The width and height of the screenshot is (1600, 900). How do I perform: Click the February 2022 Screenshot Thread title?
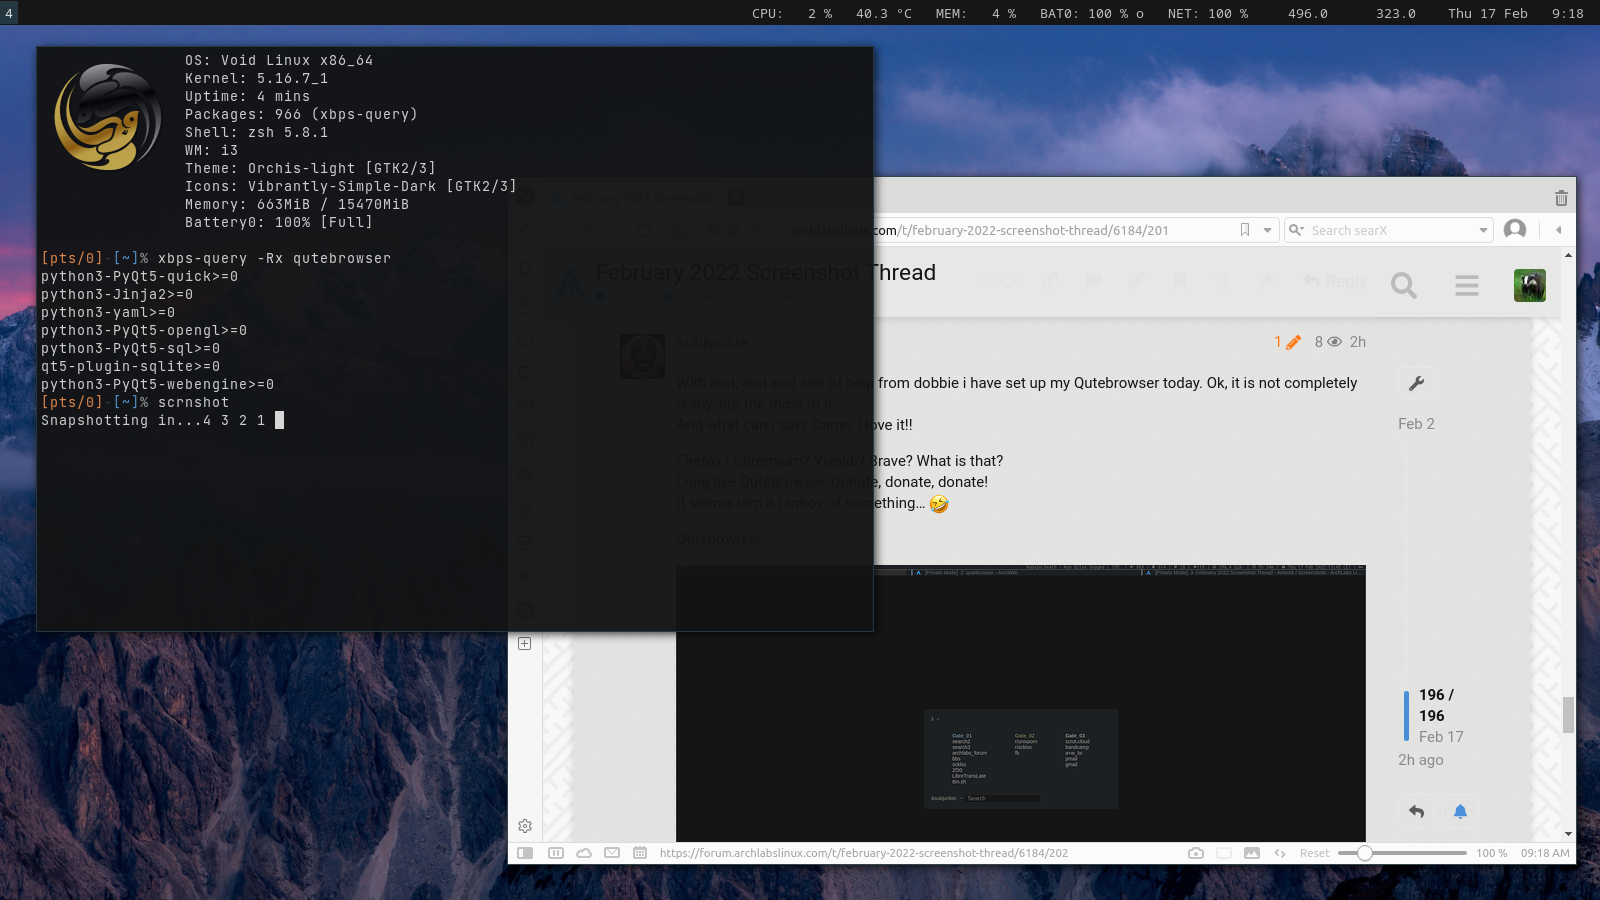click(x=766, y=272)
